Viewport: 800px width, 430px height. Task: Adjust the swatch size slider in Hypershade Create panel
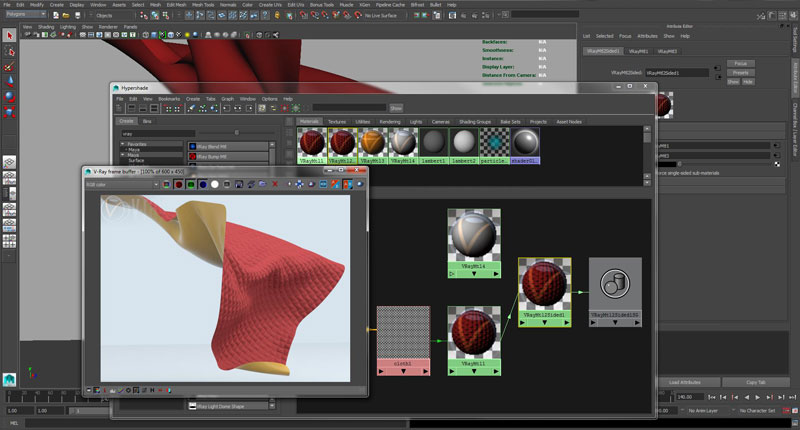236,133
